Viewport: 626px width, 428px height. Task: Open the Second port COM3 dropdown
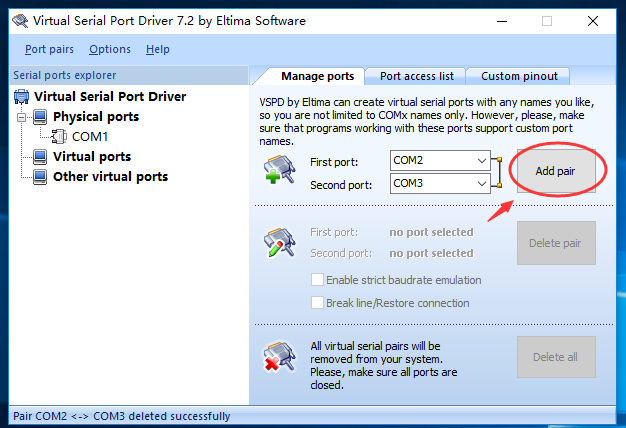pyautogui.click(x=482, y=184)
